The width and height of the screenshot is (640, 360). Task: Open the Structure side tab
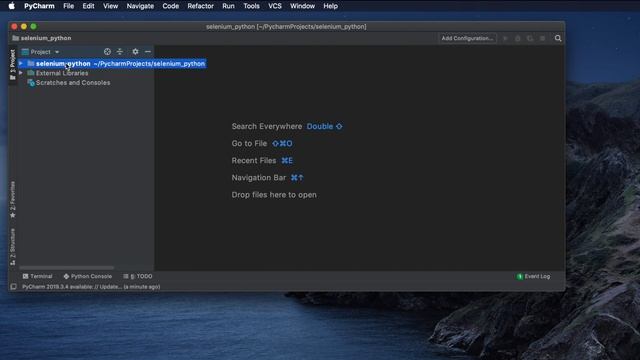coord(13,247)
